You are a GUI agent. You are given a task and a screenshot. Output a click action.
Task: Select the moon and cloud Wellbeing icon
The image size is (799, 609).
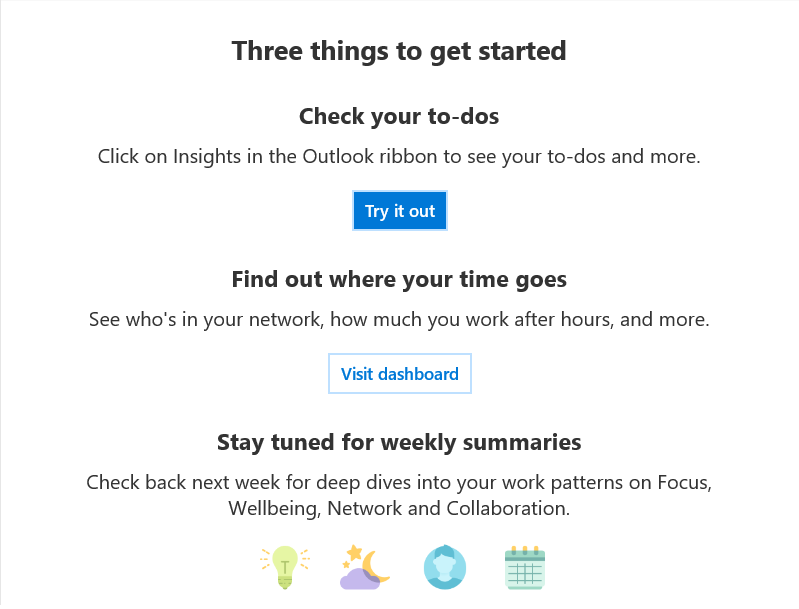pos(364,567)
